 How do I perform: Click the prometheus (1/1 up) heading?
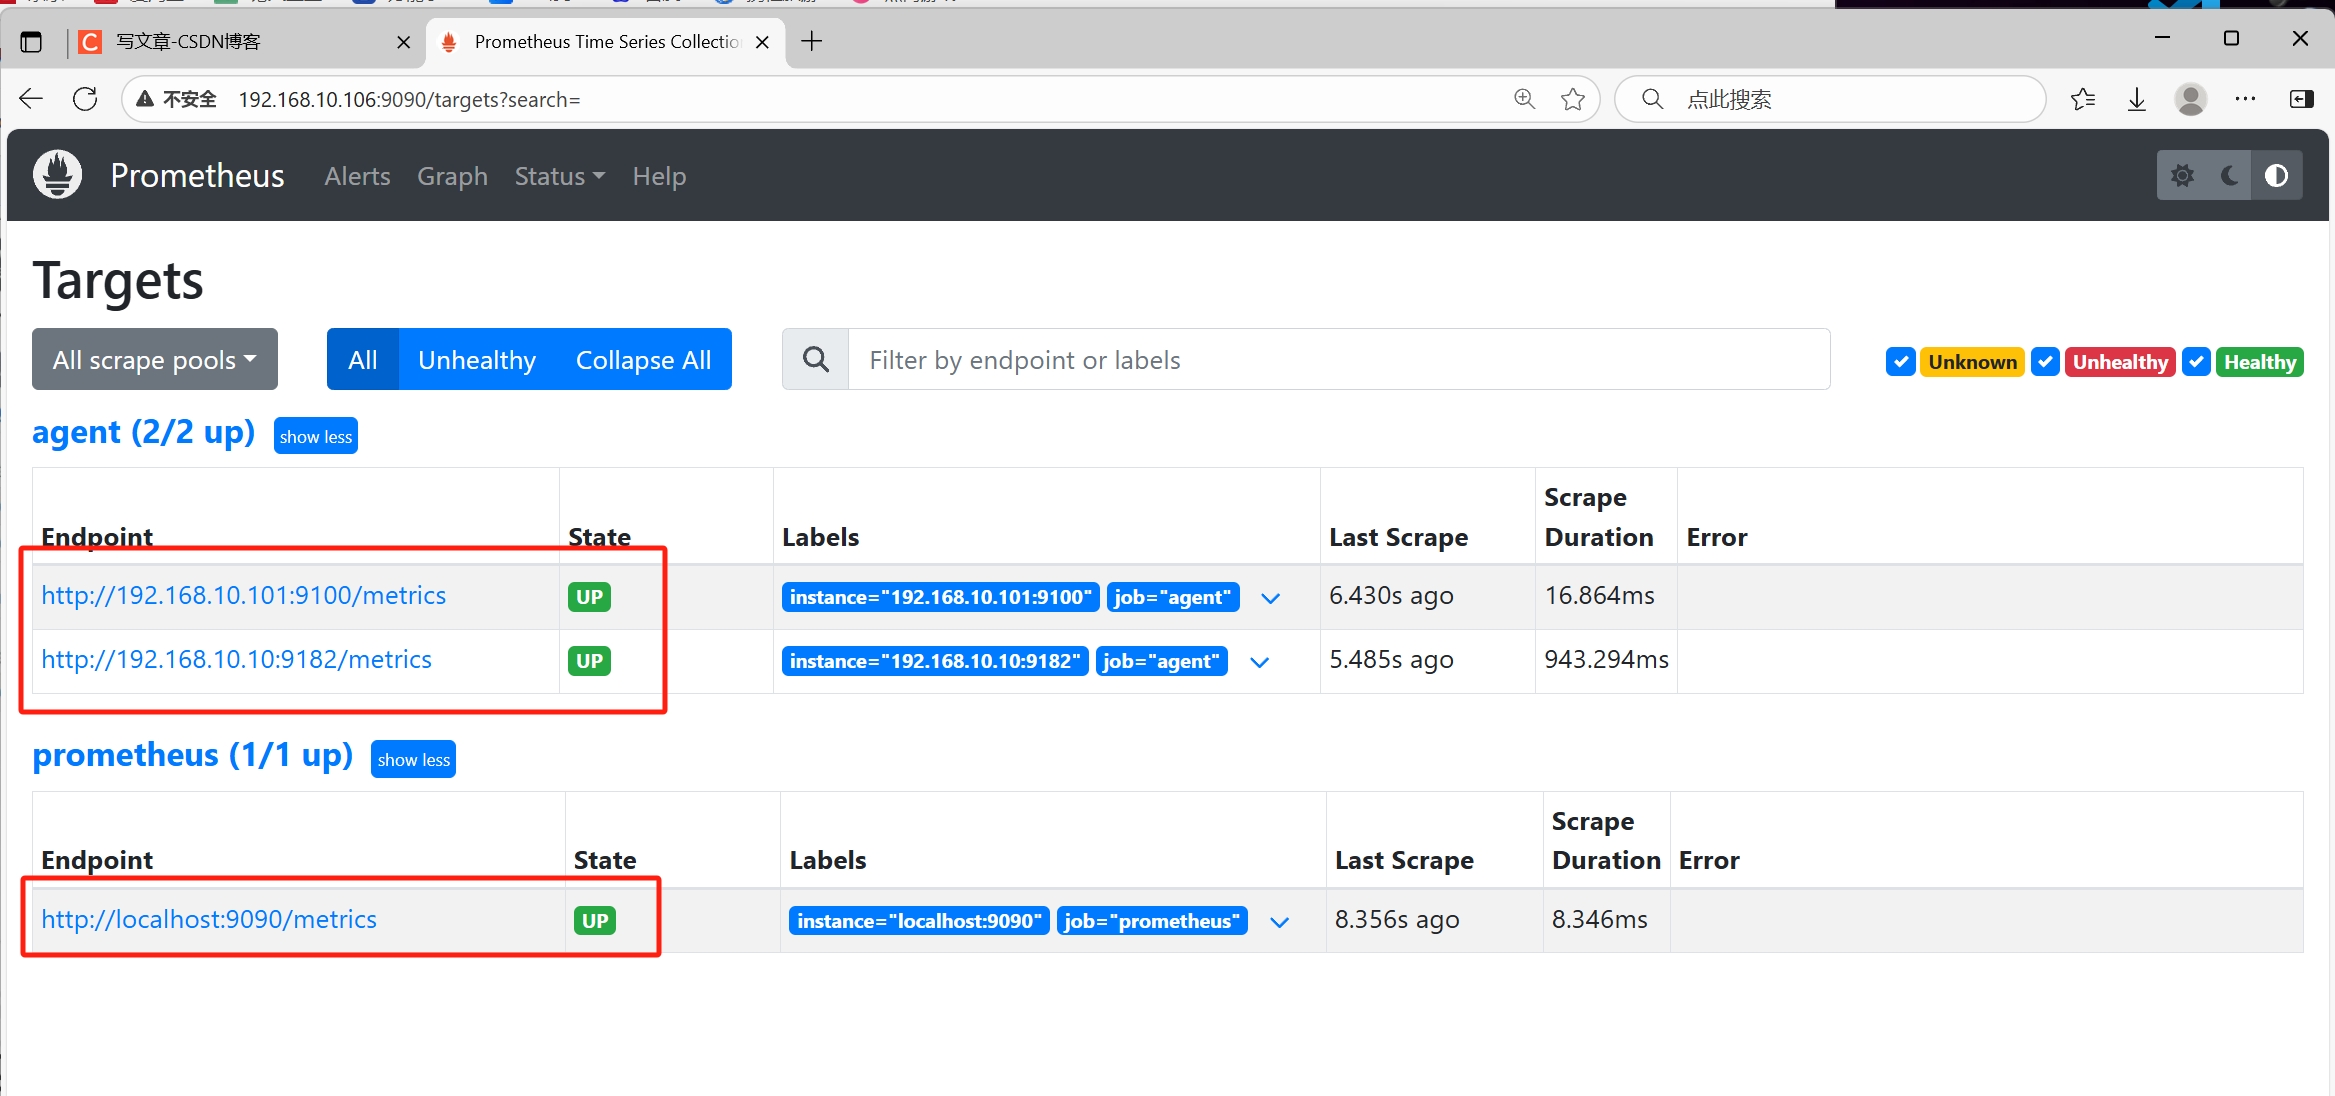(x=192, y=755)
